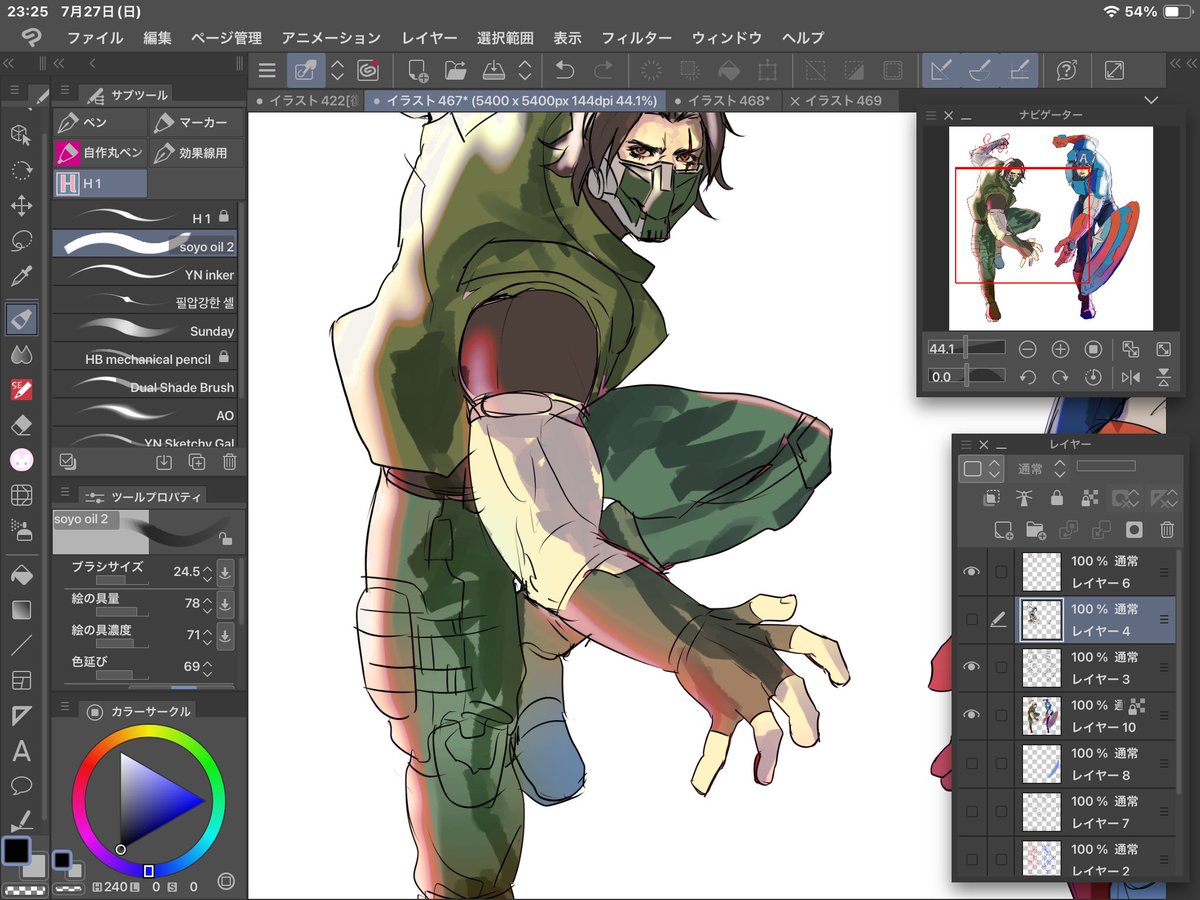Select the マーカー sub tool group
Screen dimensions: 1200x900
[x=196, y=123]
